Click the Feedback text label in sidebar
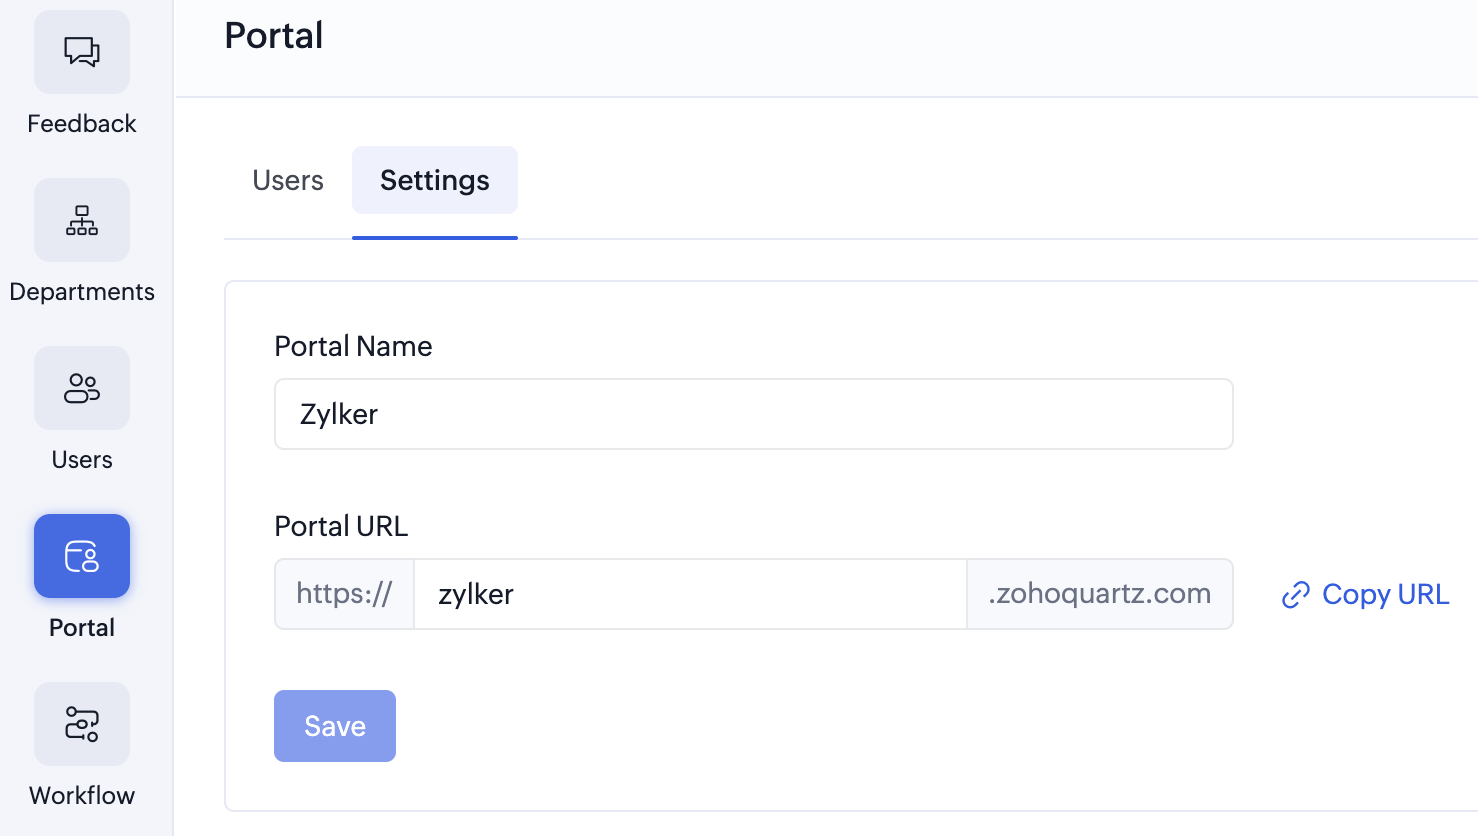Viewport: 1478px width, 836px height. (82, 124)
